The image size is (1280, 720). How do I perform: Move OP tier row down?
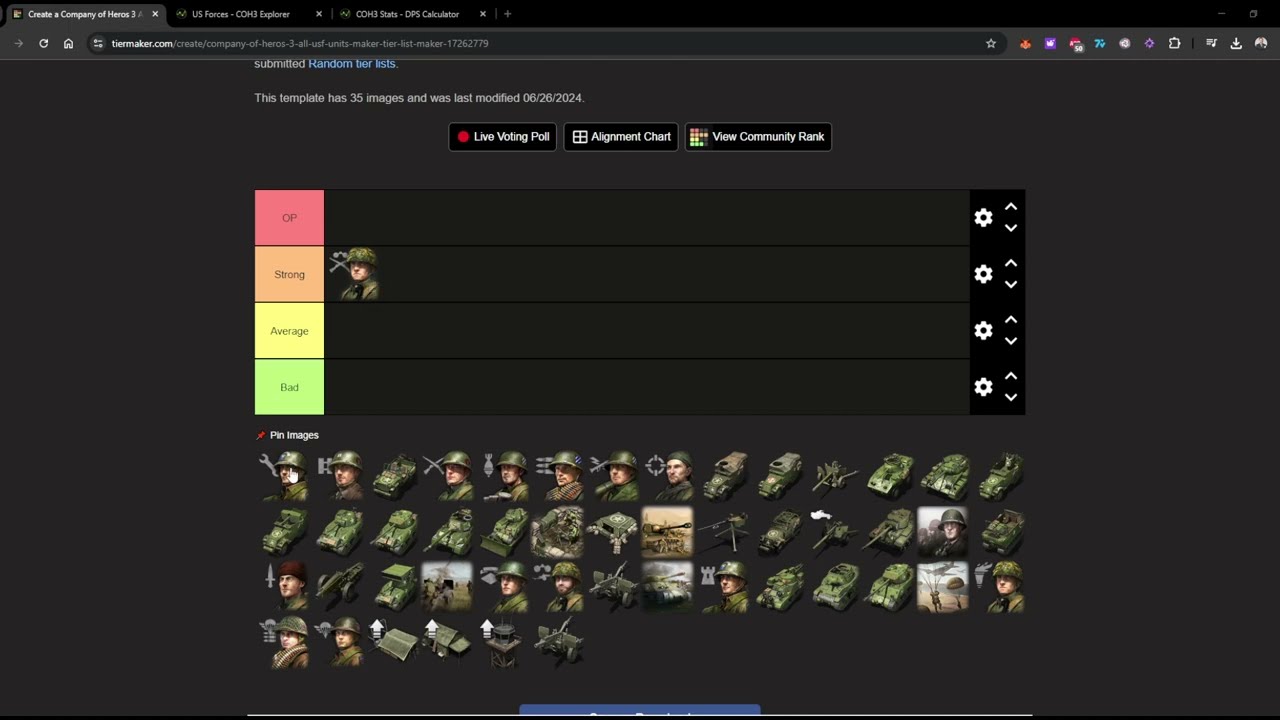click(x=1011, y=228)
